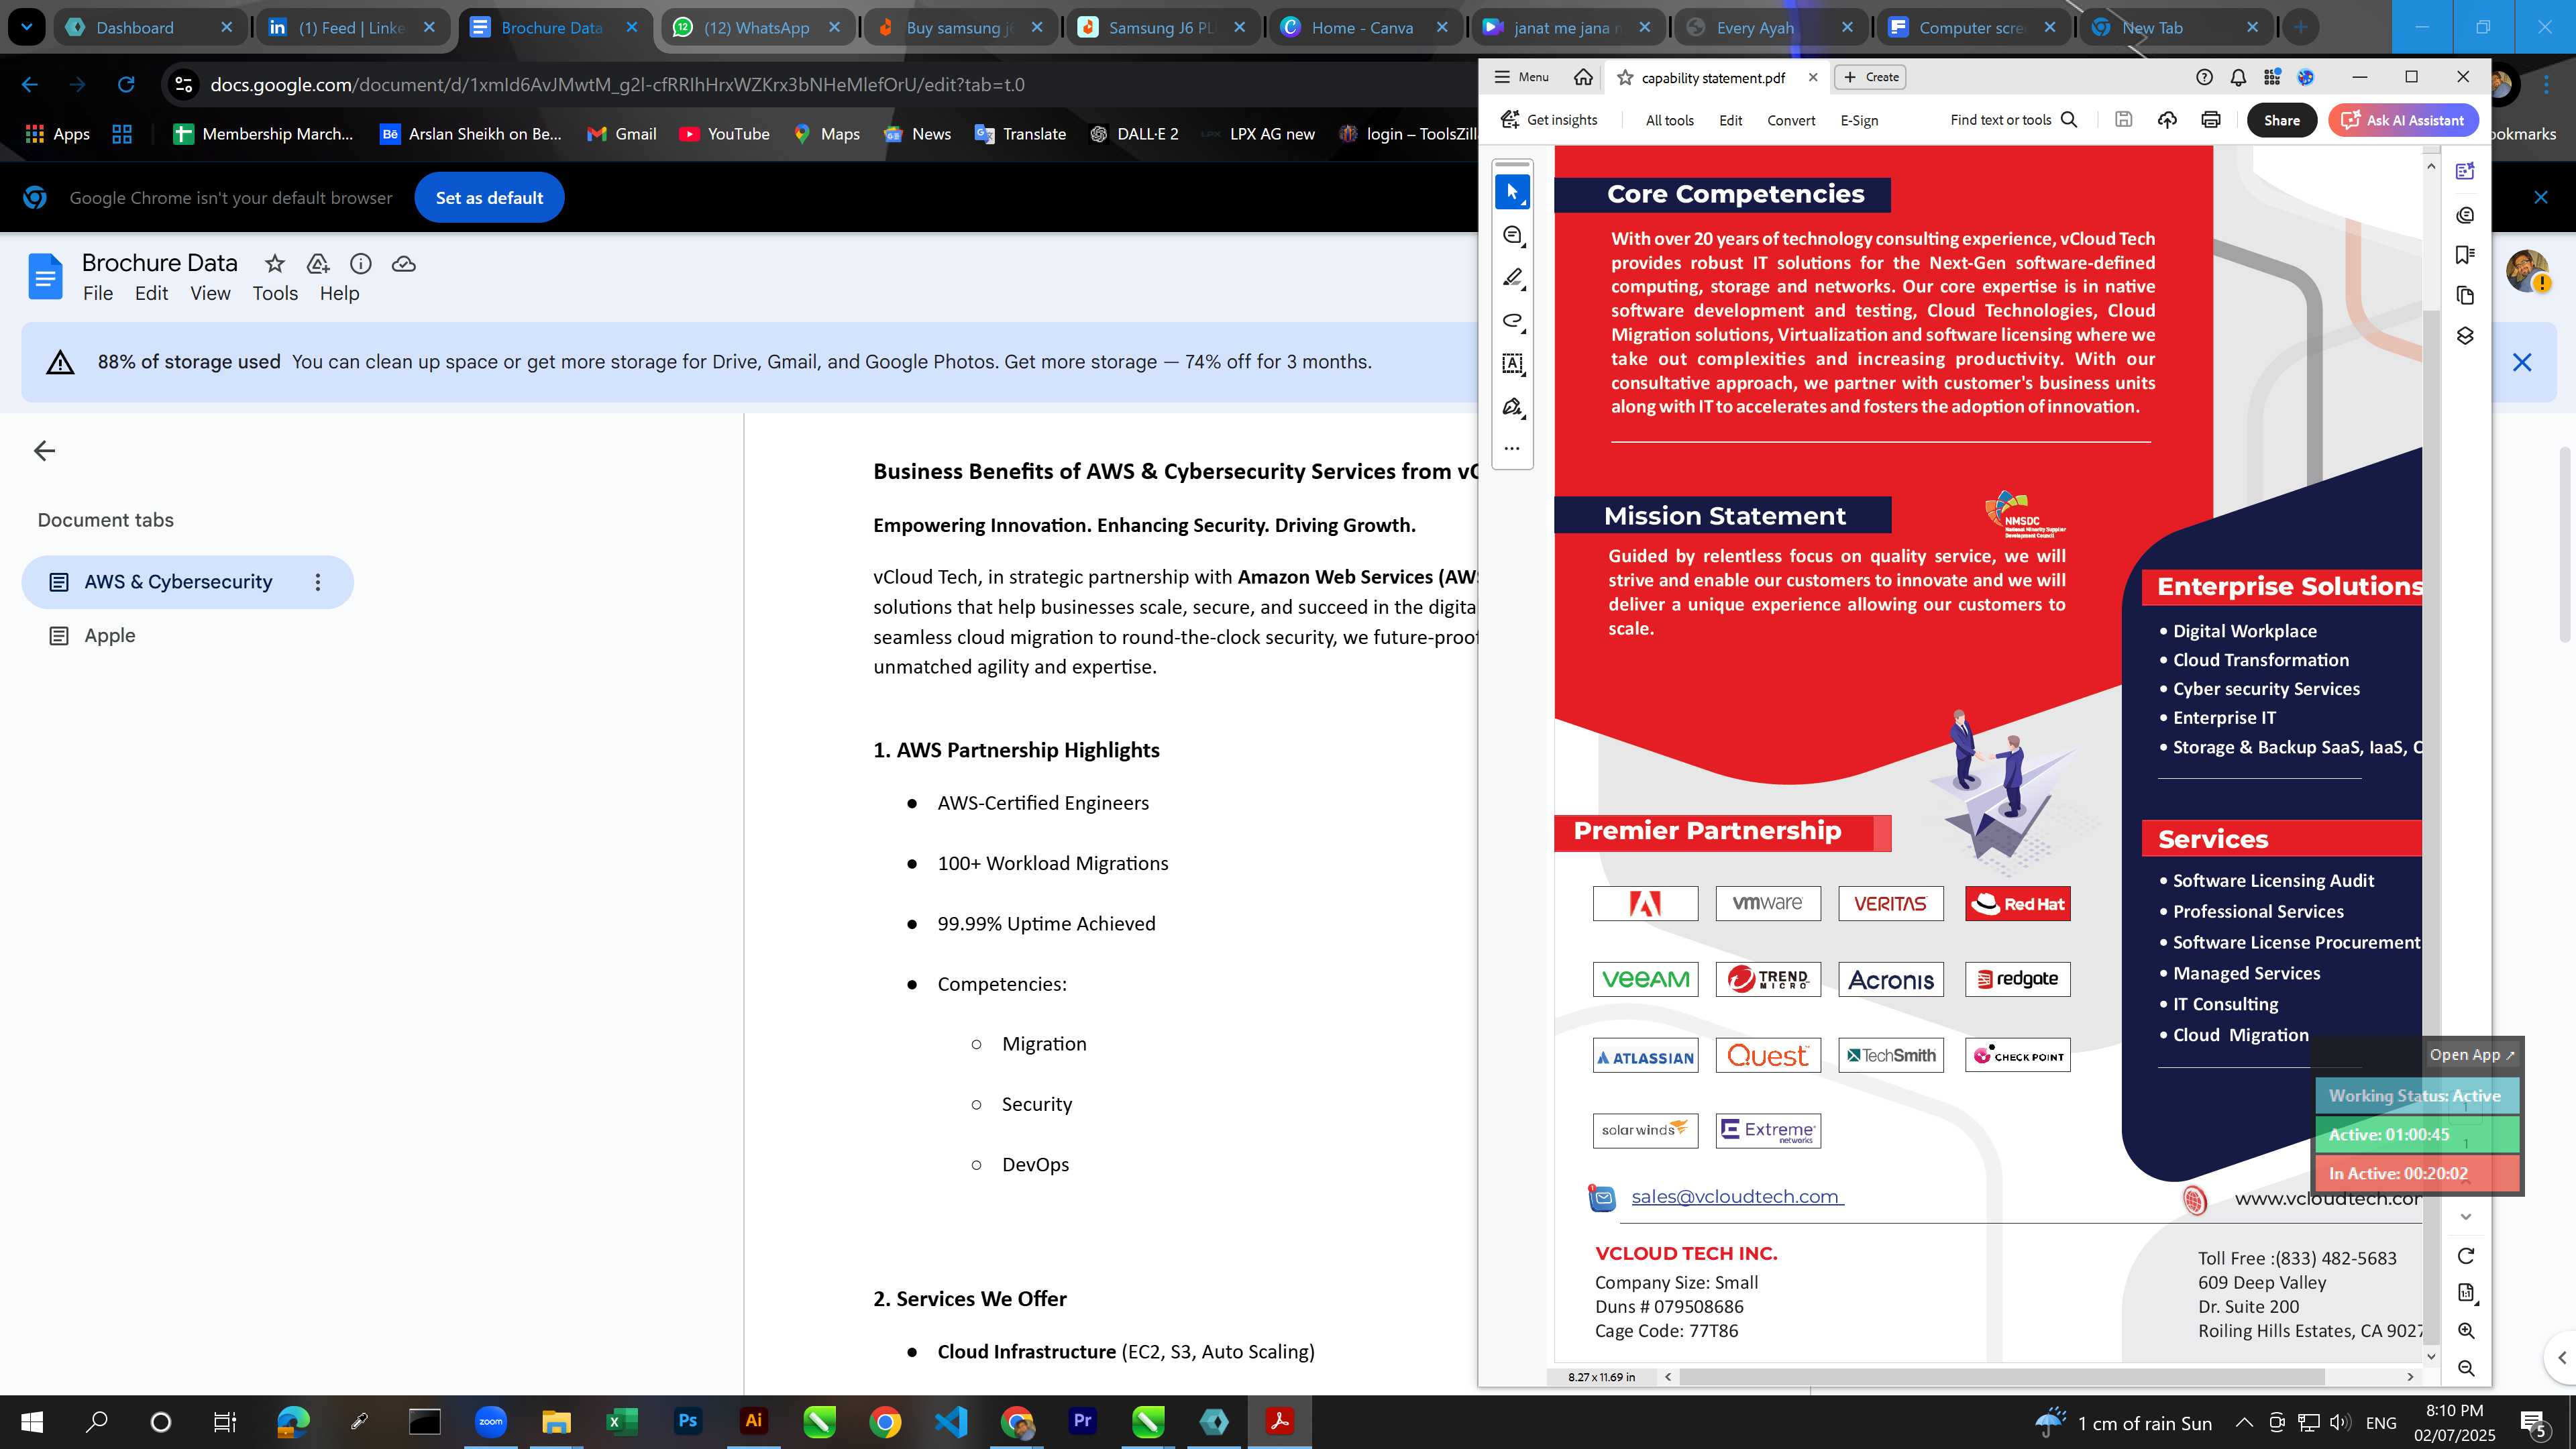
Task: Open the Google Docs Tools menu
Action: tap(275, 294)
